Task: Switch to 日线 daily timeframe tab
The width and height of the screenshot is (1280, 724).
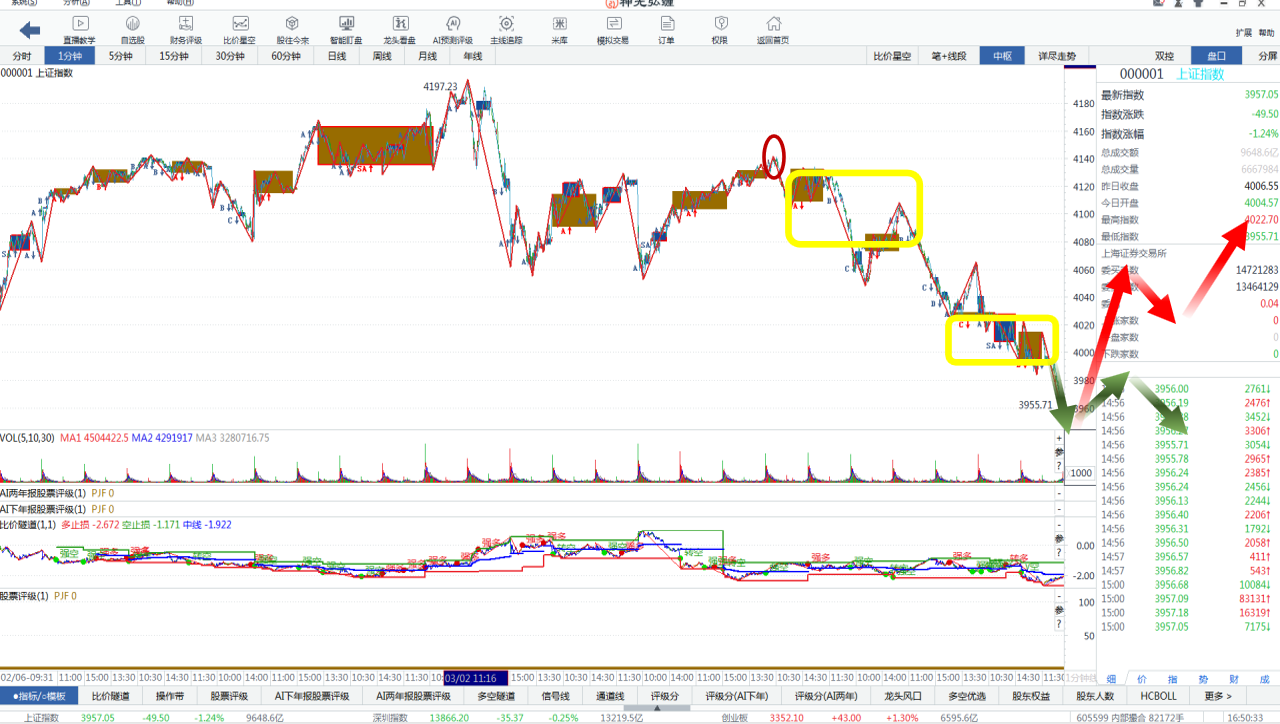Action: pos(337,56)
